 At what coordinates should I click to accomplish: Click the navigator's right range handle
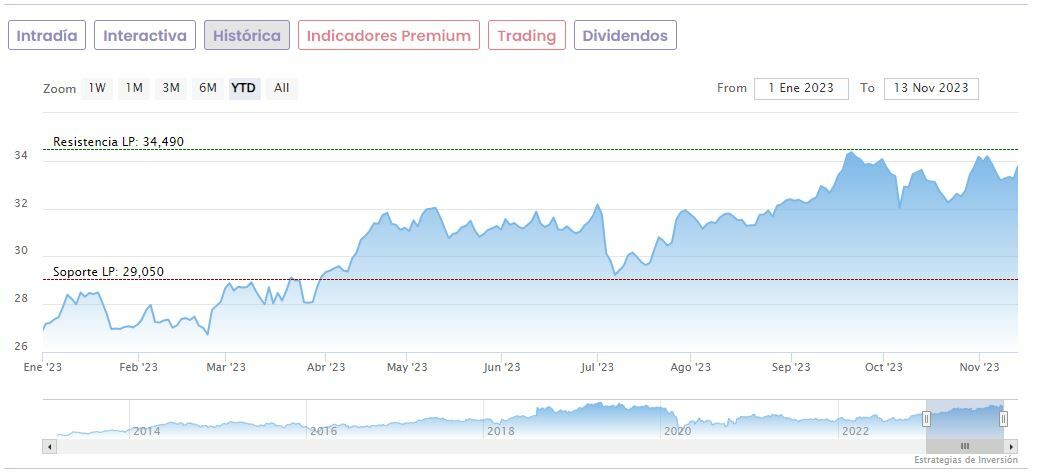pyautogui.click(x=1003, y=418)
